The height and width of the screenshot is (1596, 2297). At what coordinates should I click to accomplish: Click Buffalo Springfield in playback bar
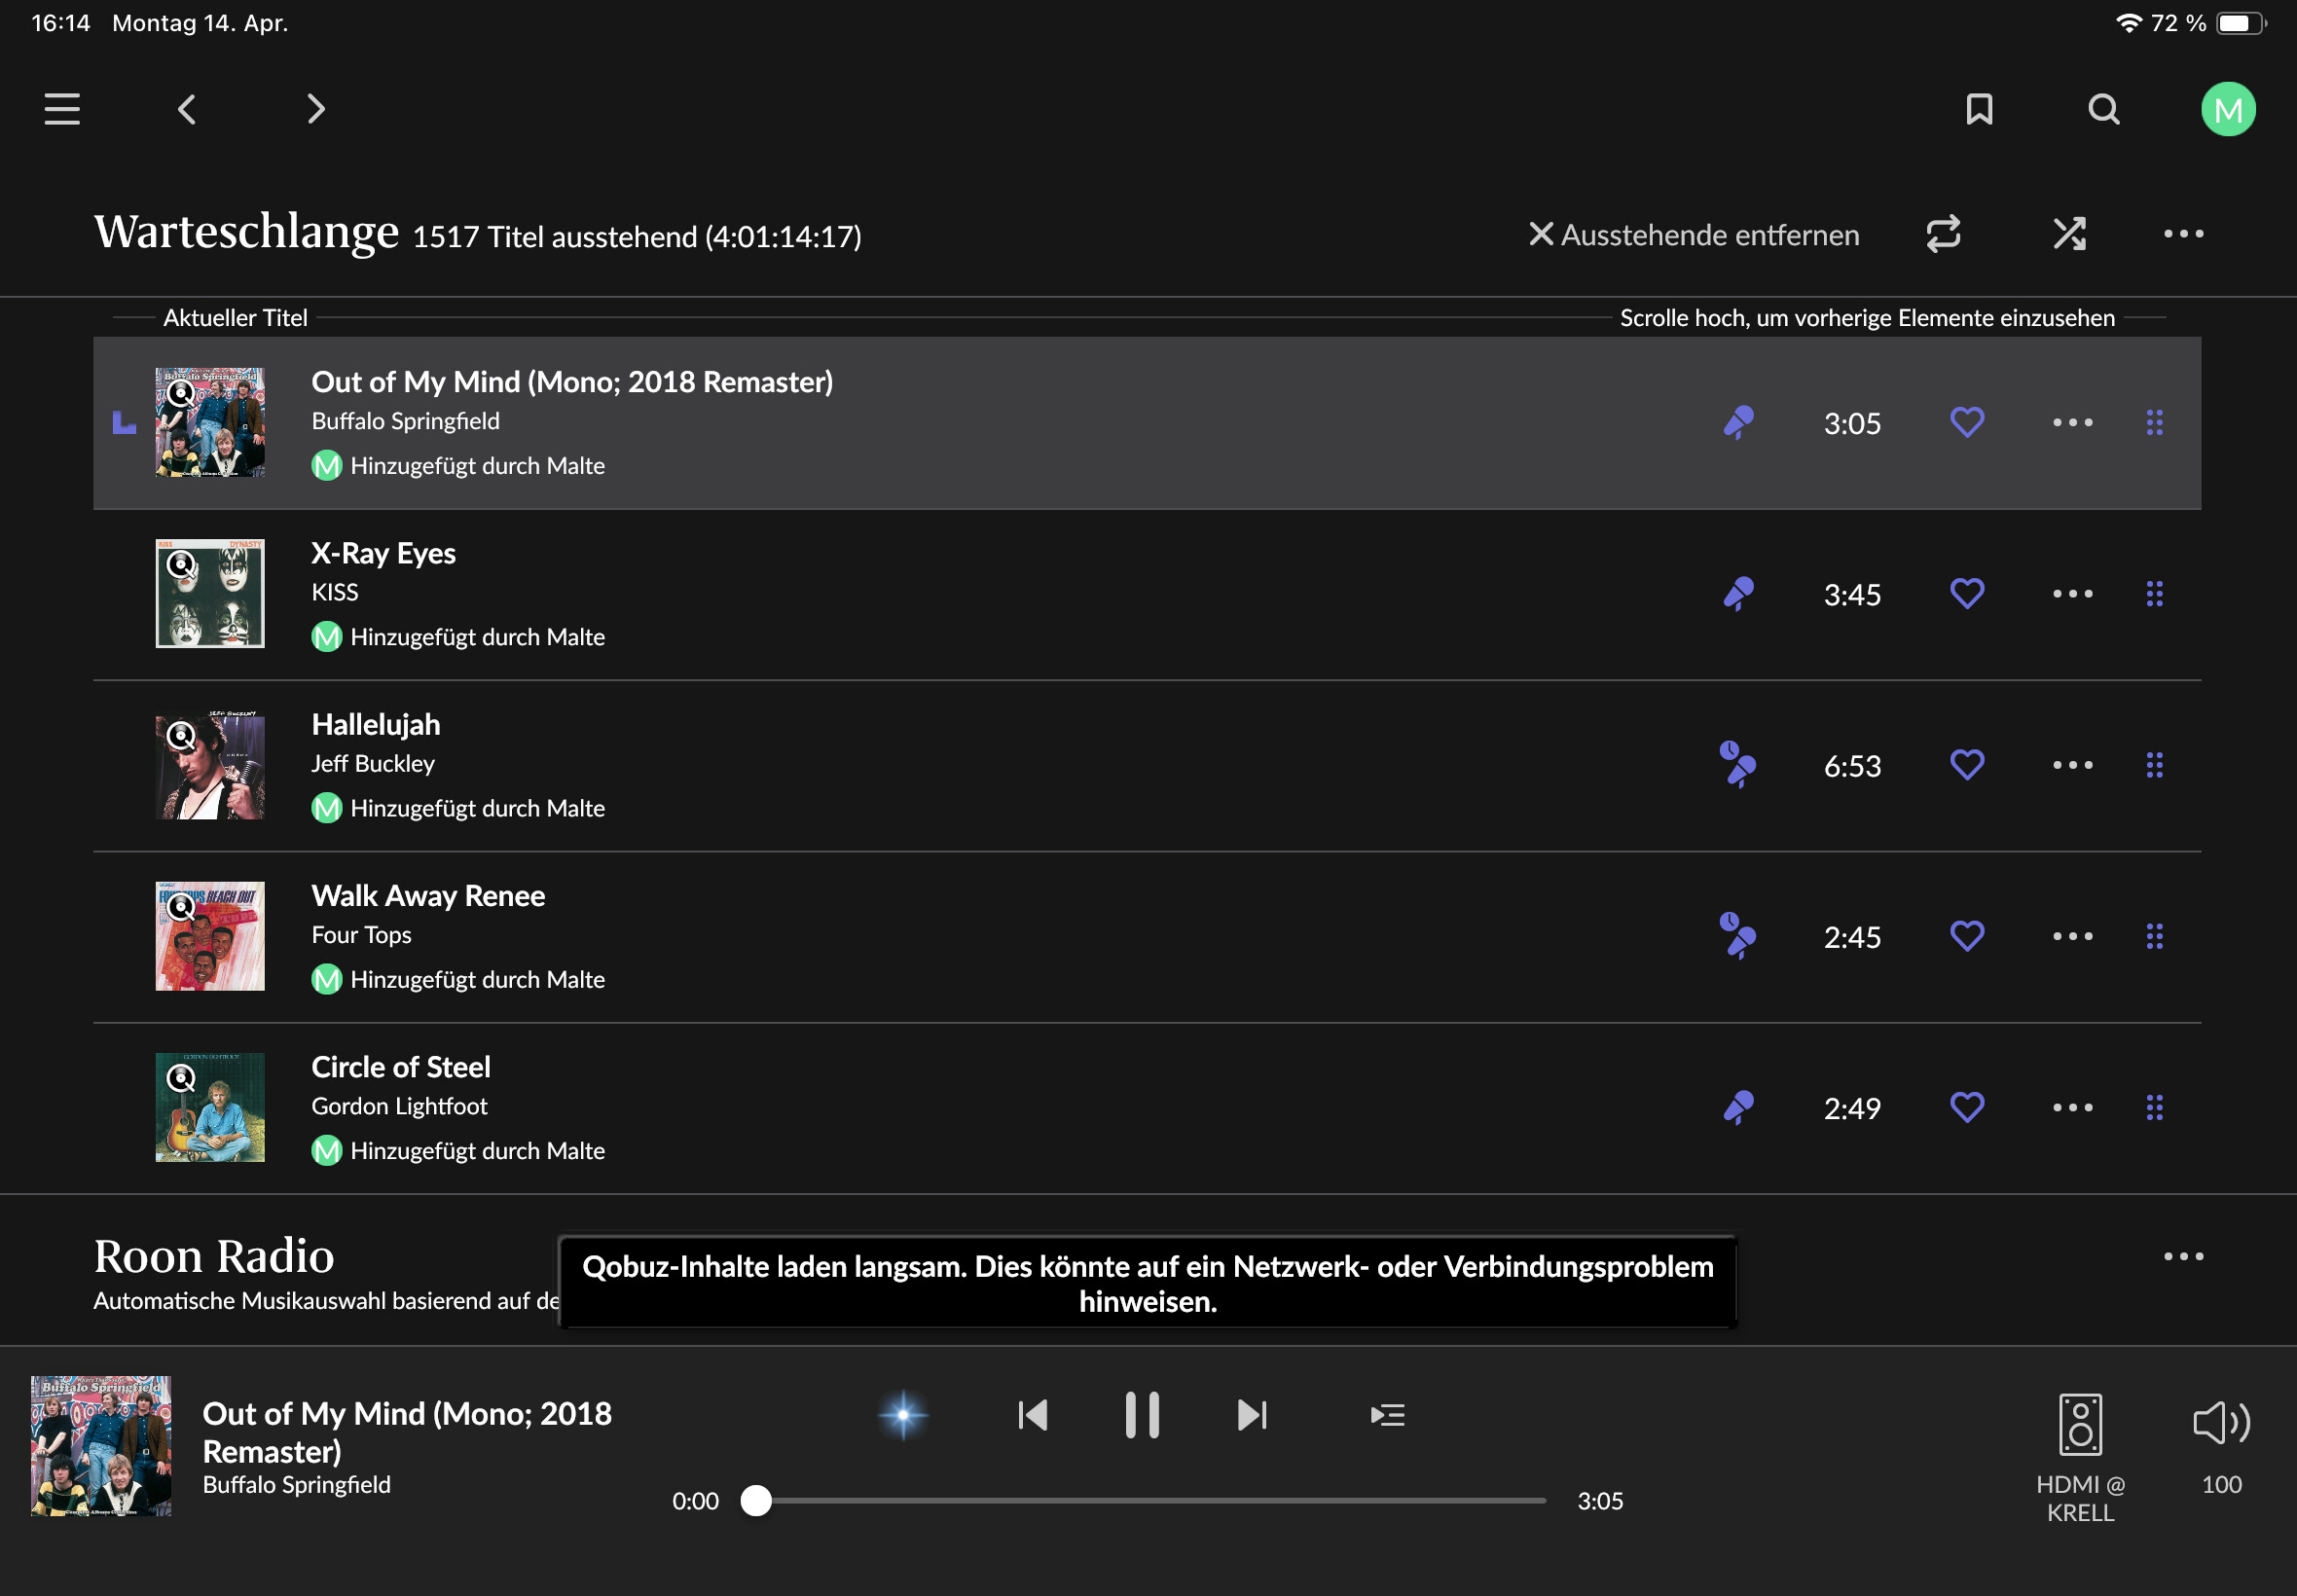296,1484
